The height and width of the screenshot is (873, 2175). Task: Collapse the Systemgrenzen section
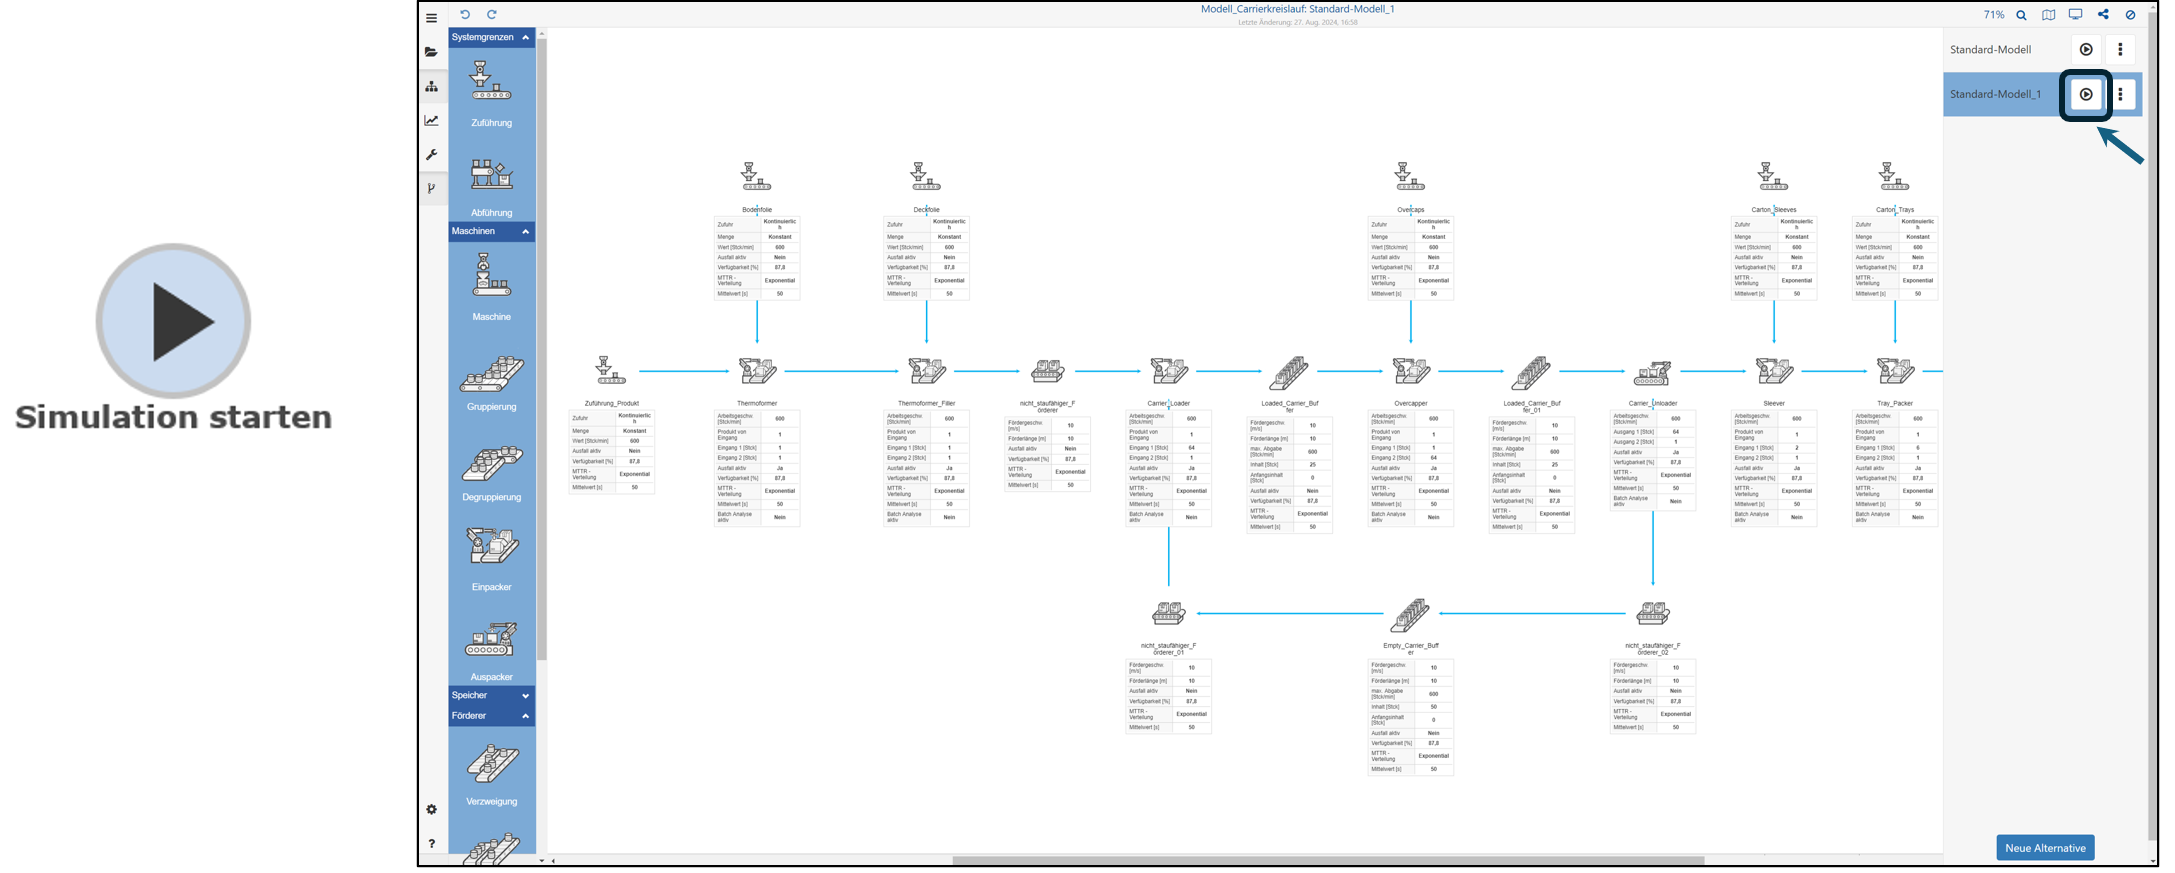pyautogui.click(x=525, y=38)
